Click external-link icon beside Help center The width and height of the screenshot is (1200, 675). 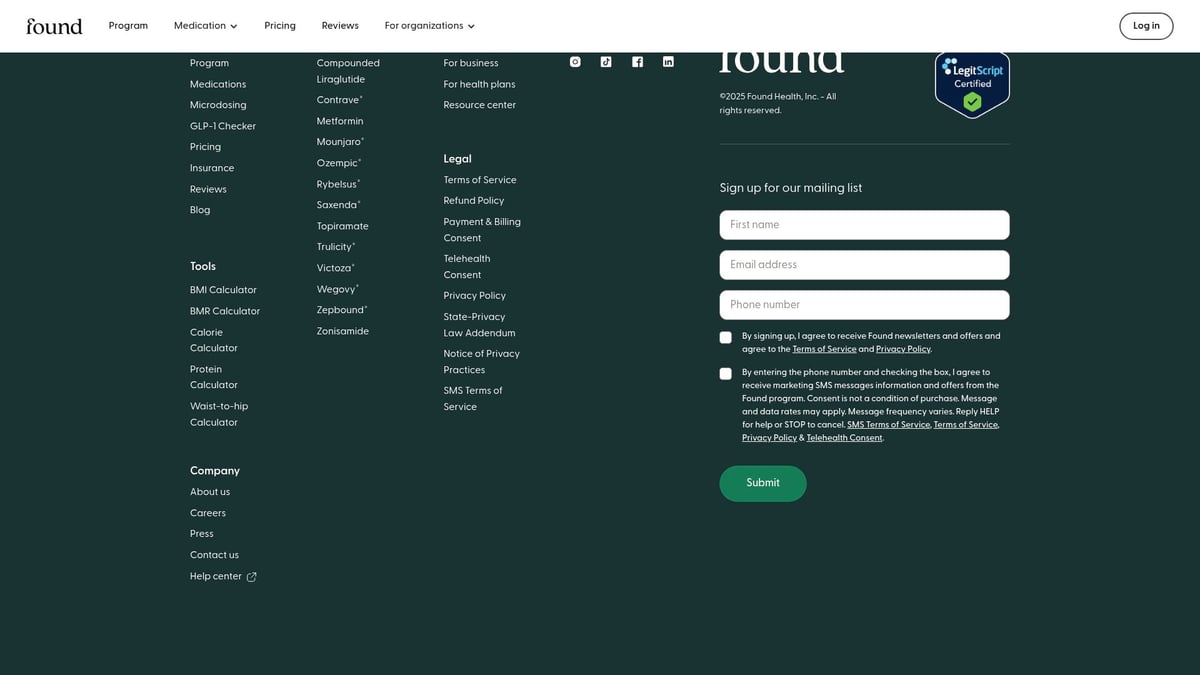pyautogui.click(x=252, y=577)
